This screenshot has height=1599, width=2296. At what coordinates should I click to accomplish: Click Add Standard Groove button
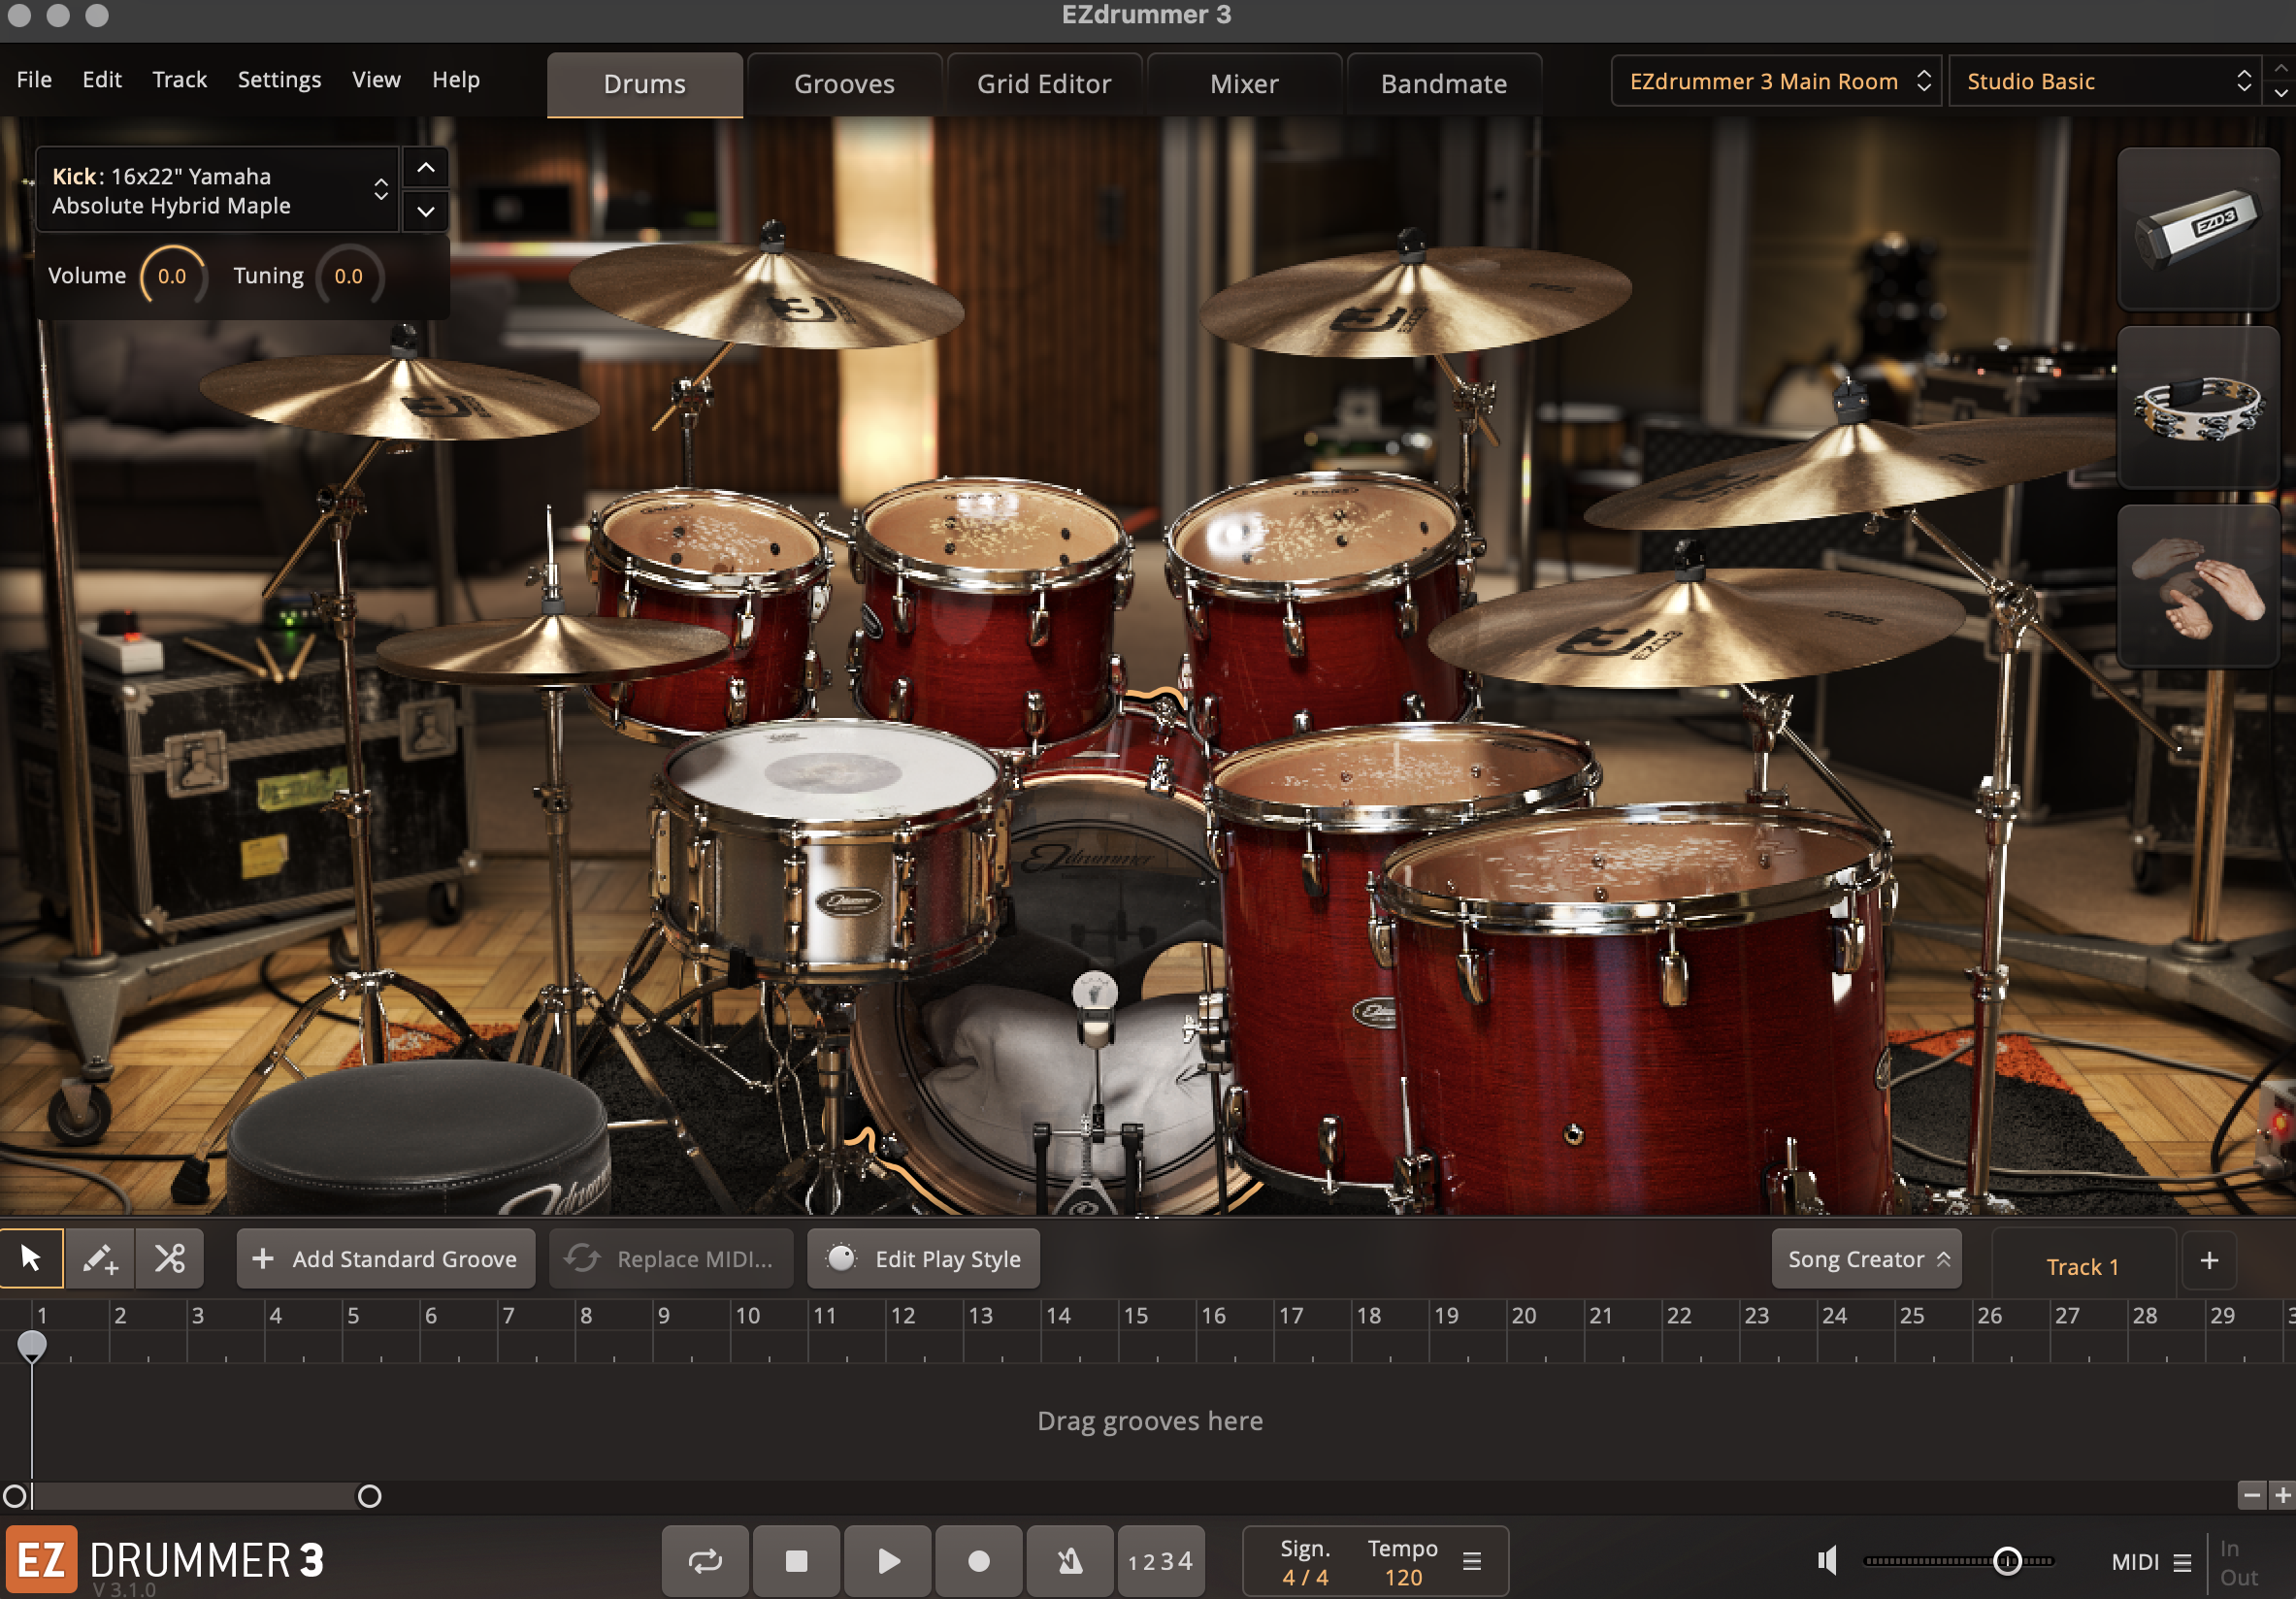pyautogui.click(x=386, y=1258)
